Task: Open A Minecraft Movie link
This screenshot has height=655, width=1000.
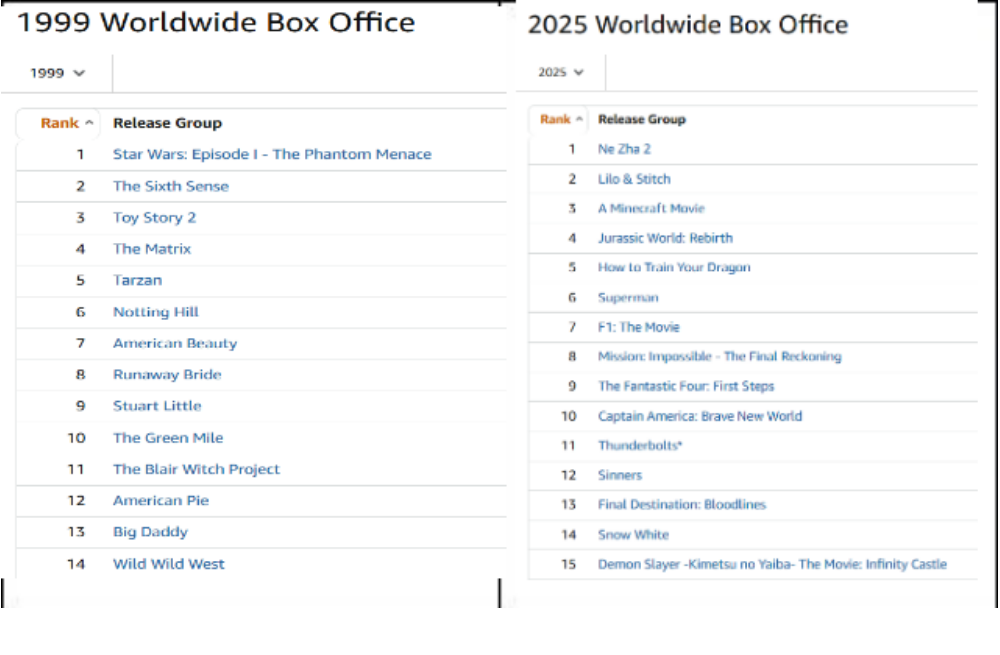Action: pos(651,209)
